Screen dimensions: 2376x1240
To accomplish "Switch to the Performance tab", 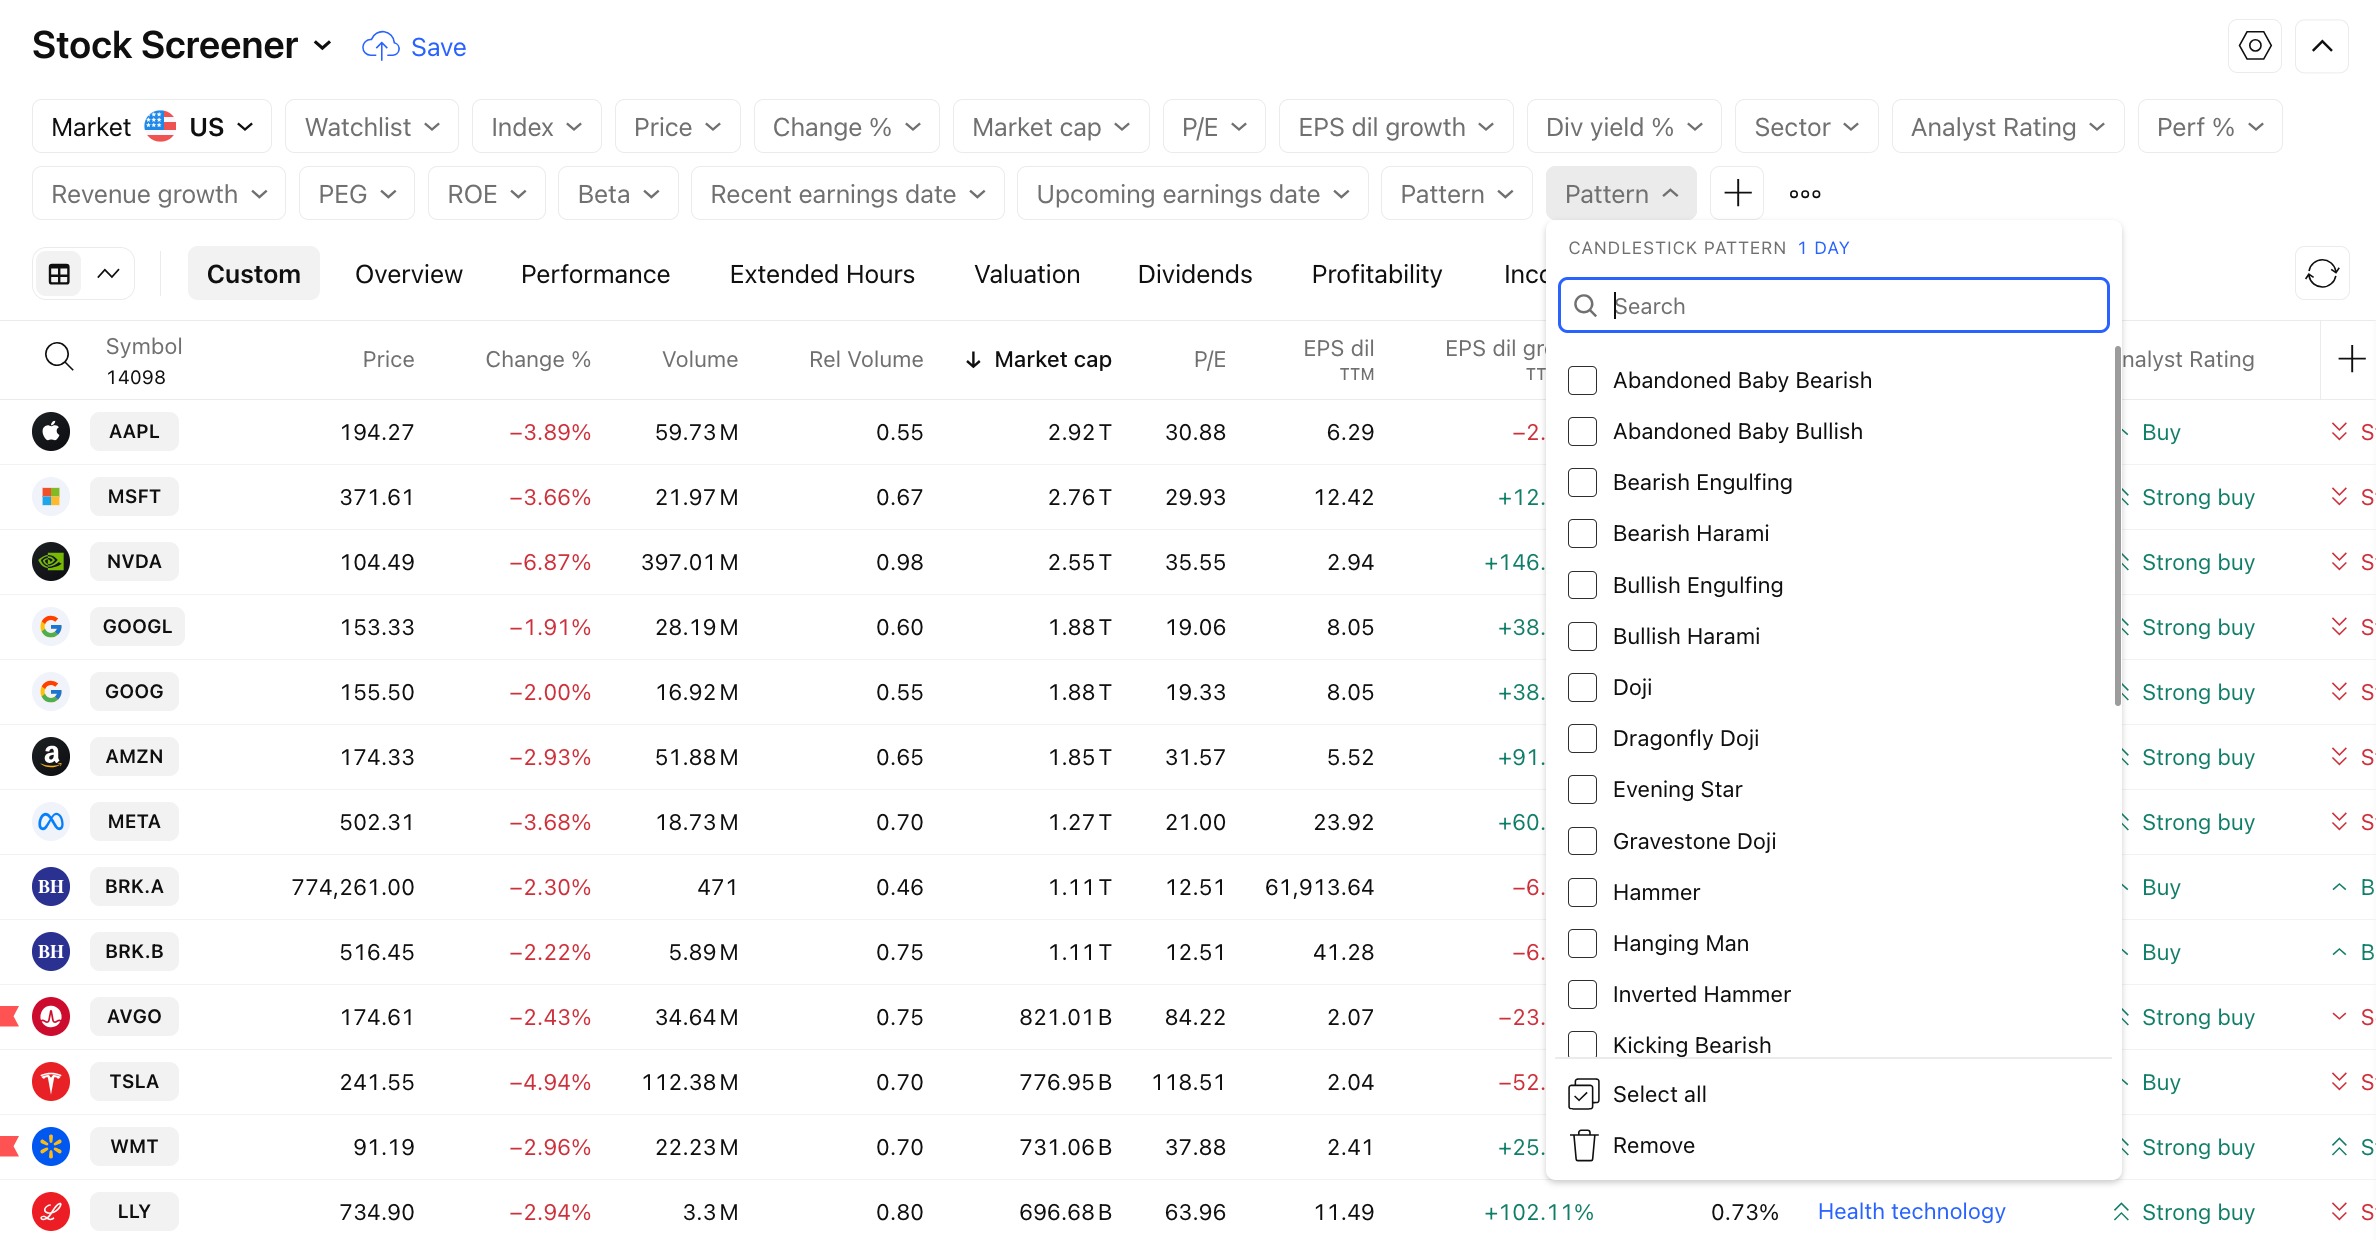I will click(595, 274).
